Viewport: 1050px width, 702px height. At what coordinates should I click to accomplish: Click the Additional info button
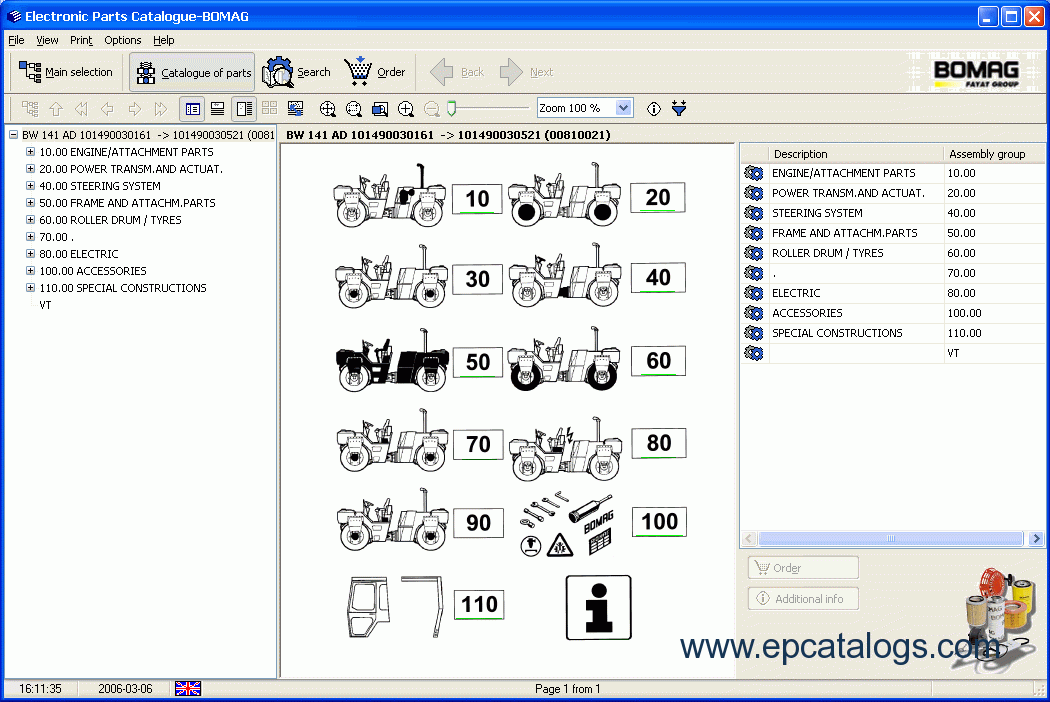point(803,598)
